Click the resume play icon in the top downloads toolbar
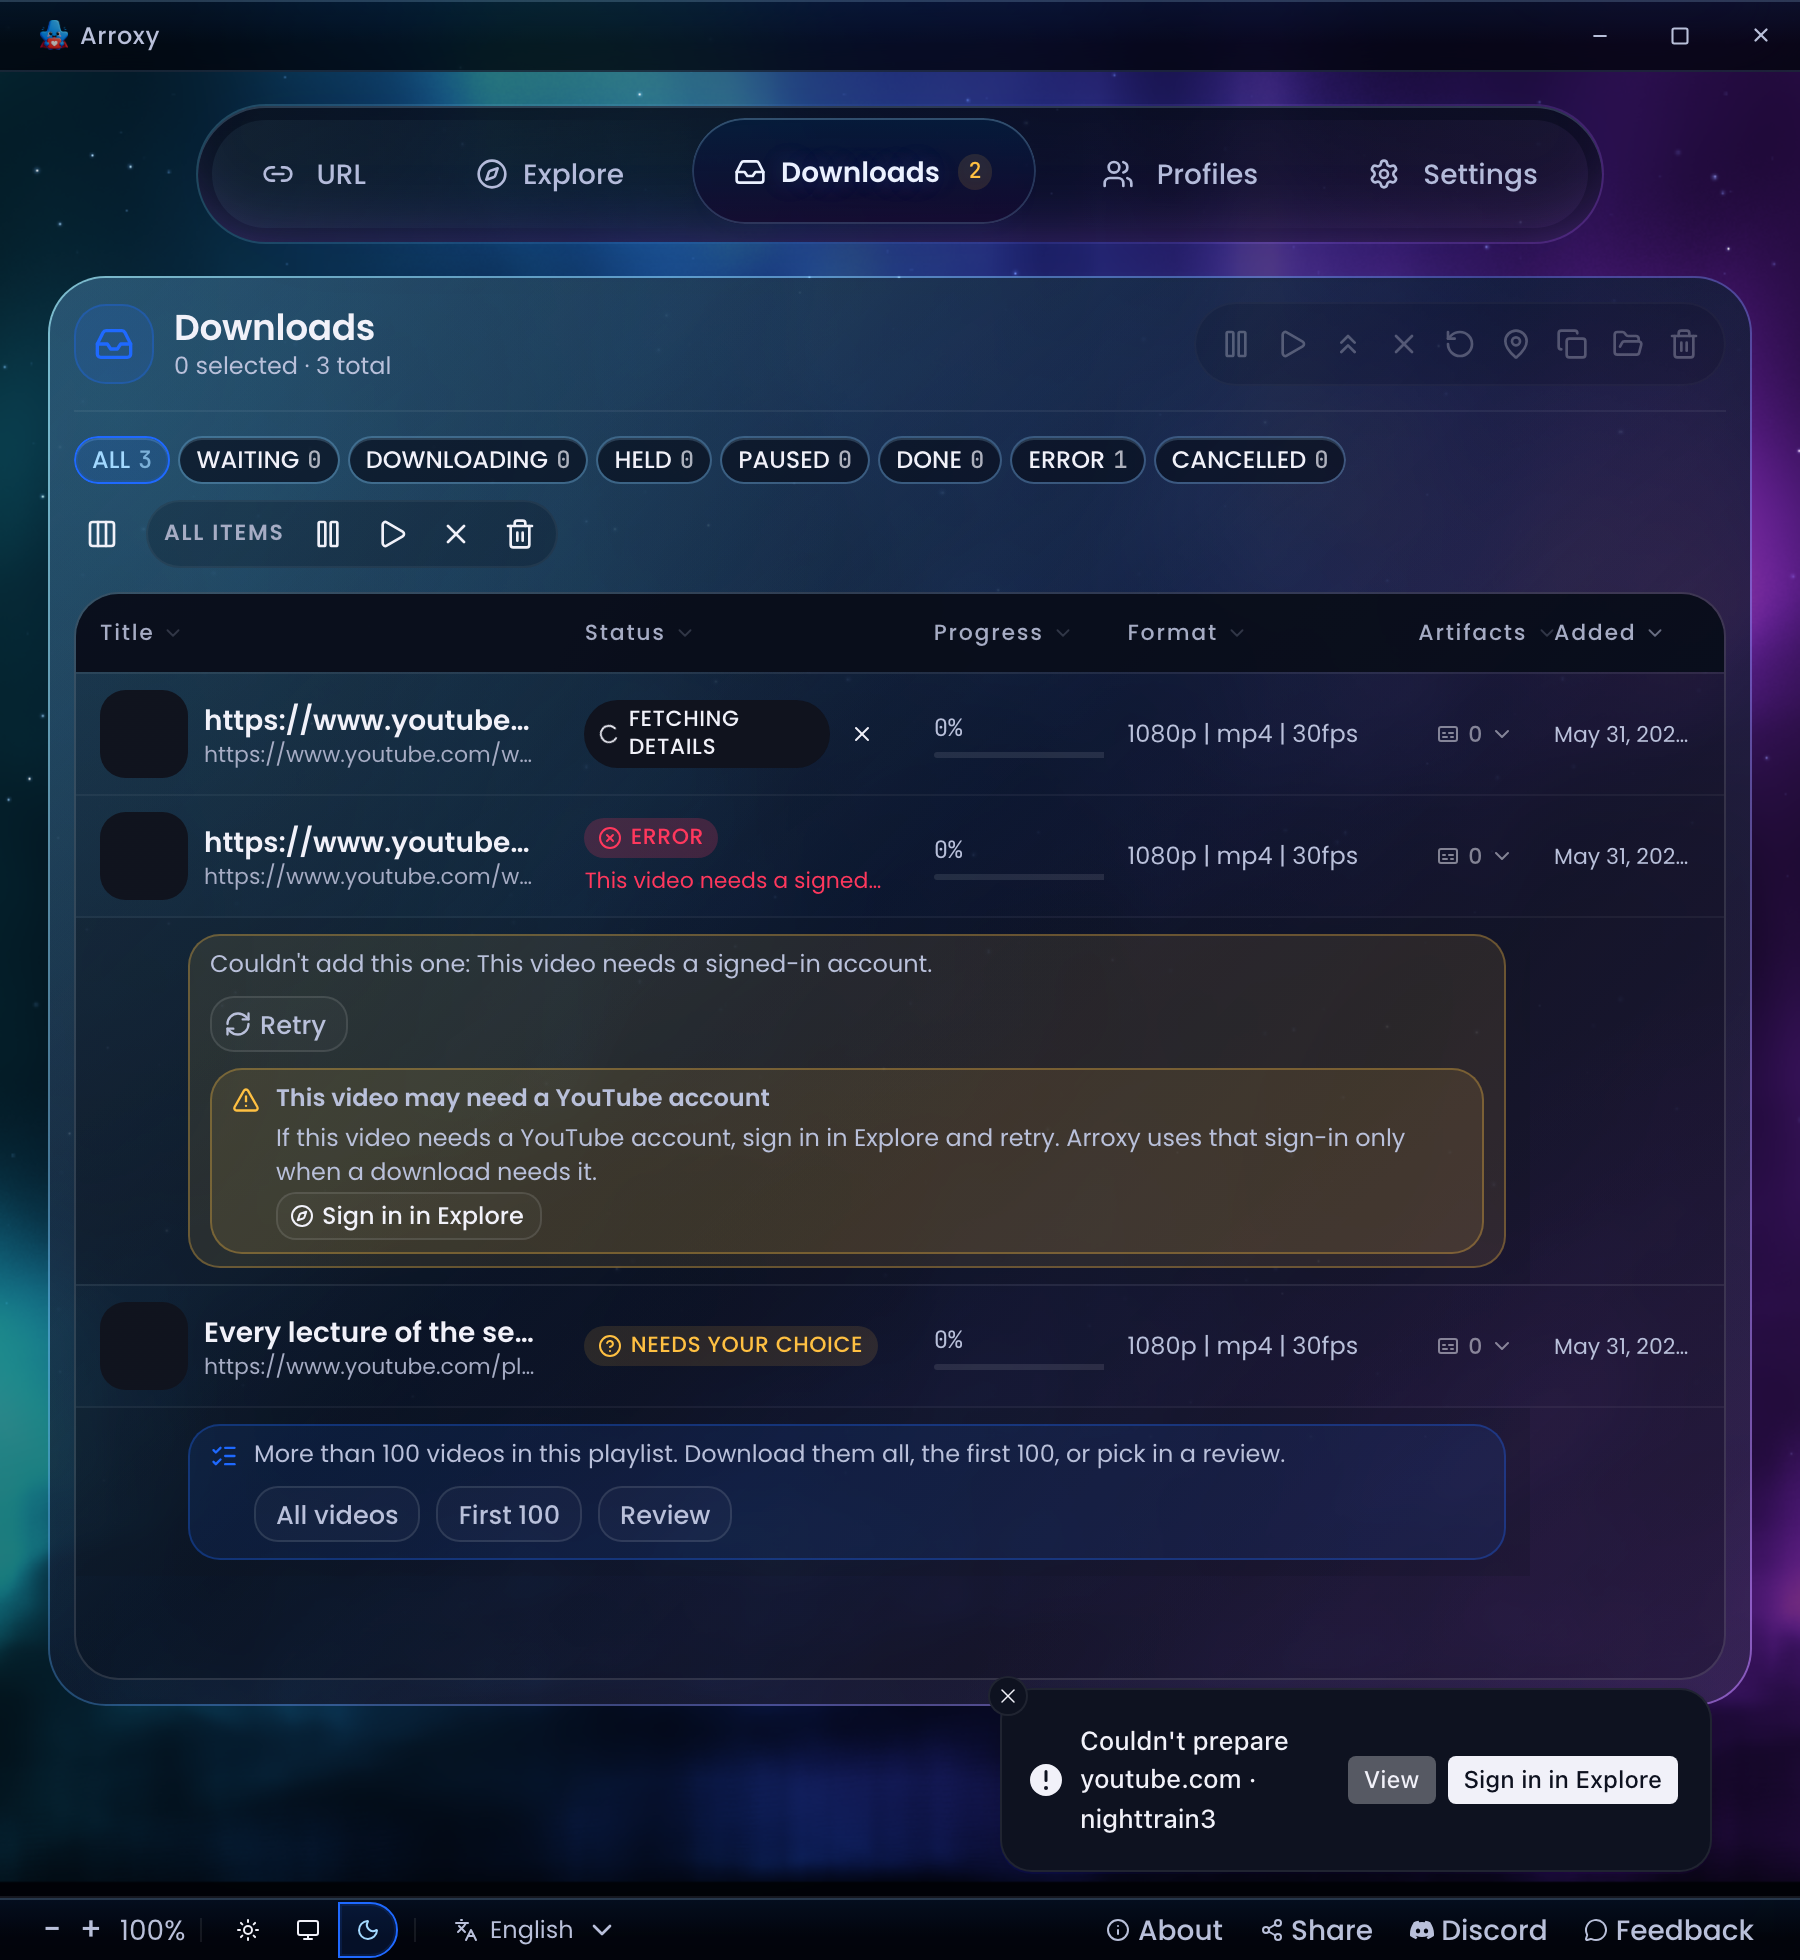 [x=1292, y=345]
